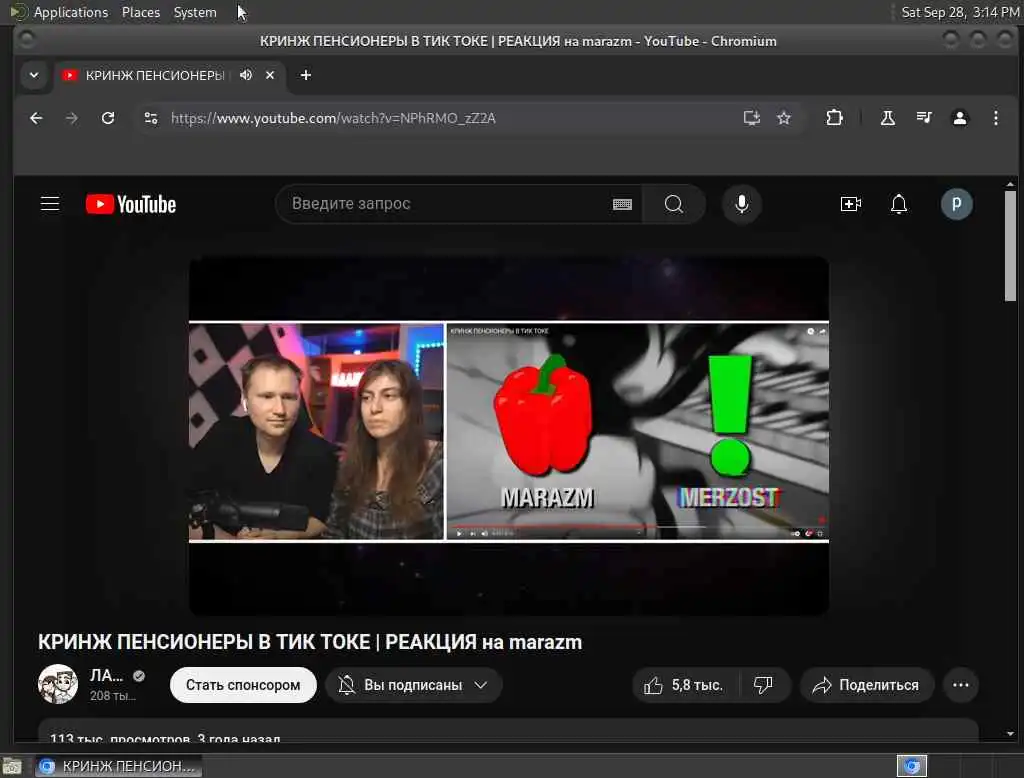
Task: Open YouTube notifications bell
Action: 899,204
